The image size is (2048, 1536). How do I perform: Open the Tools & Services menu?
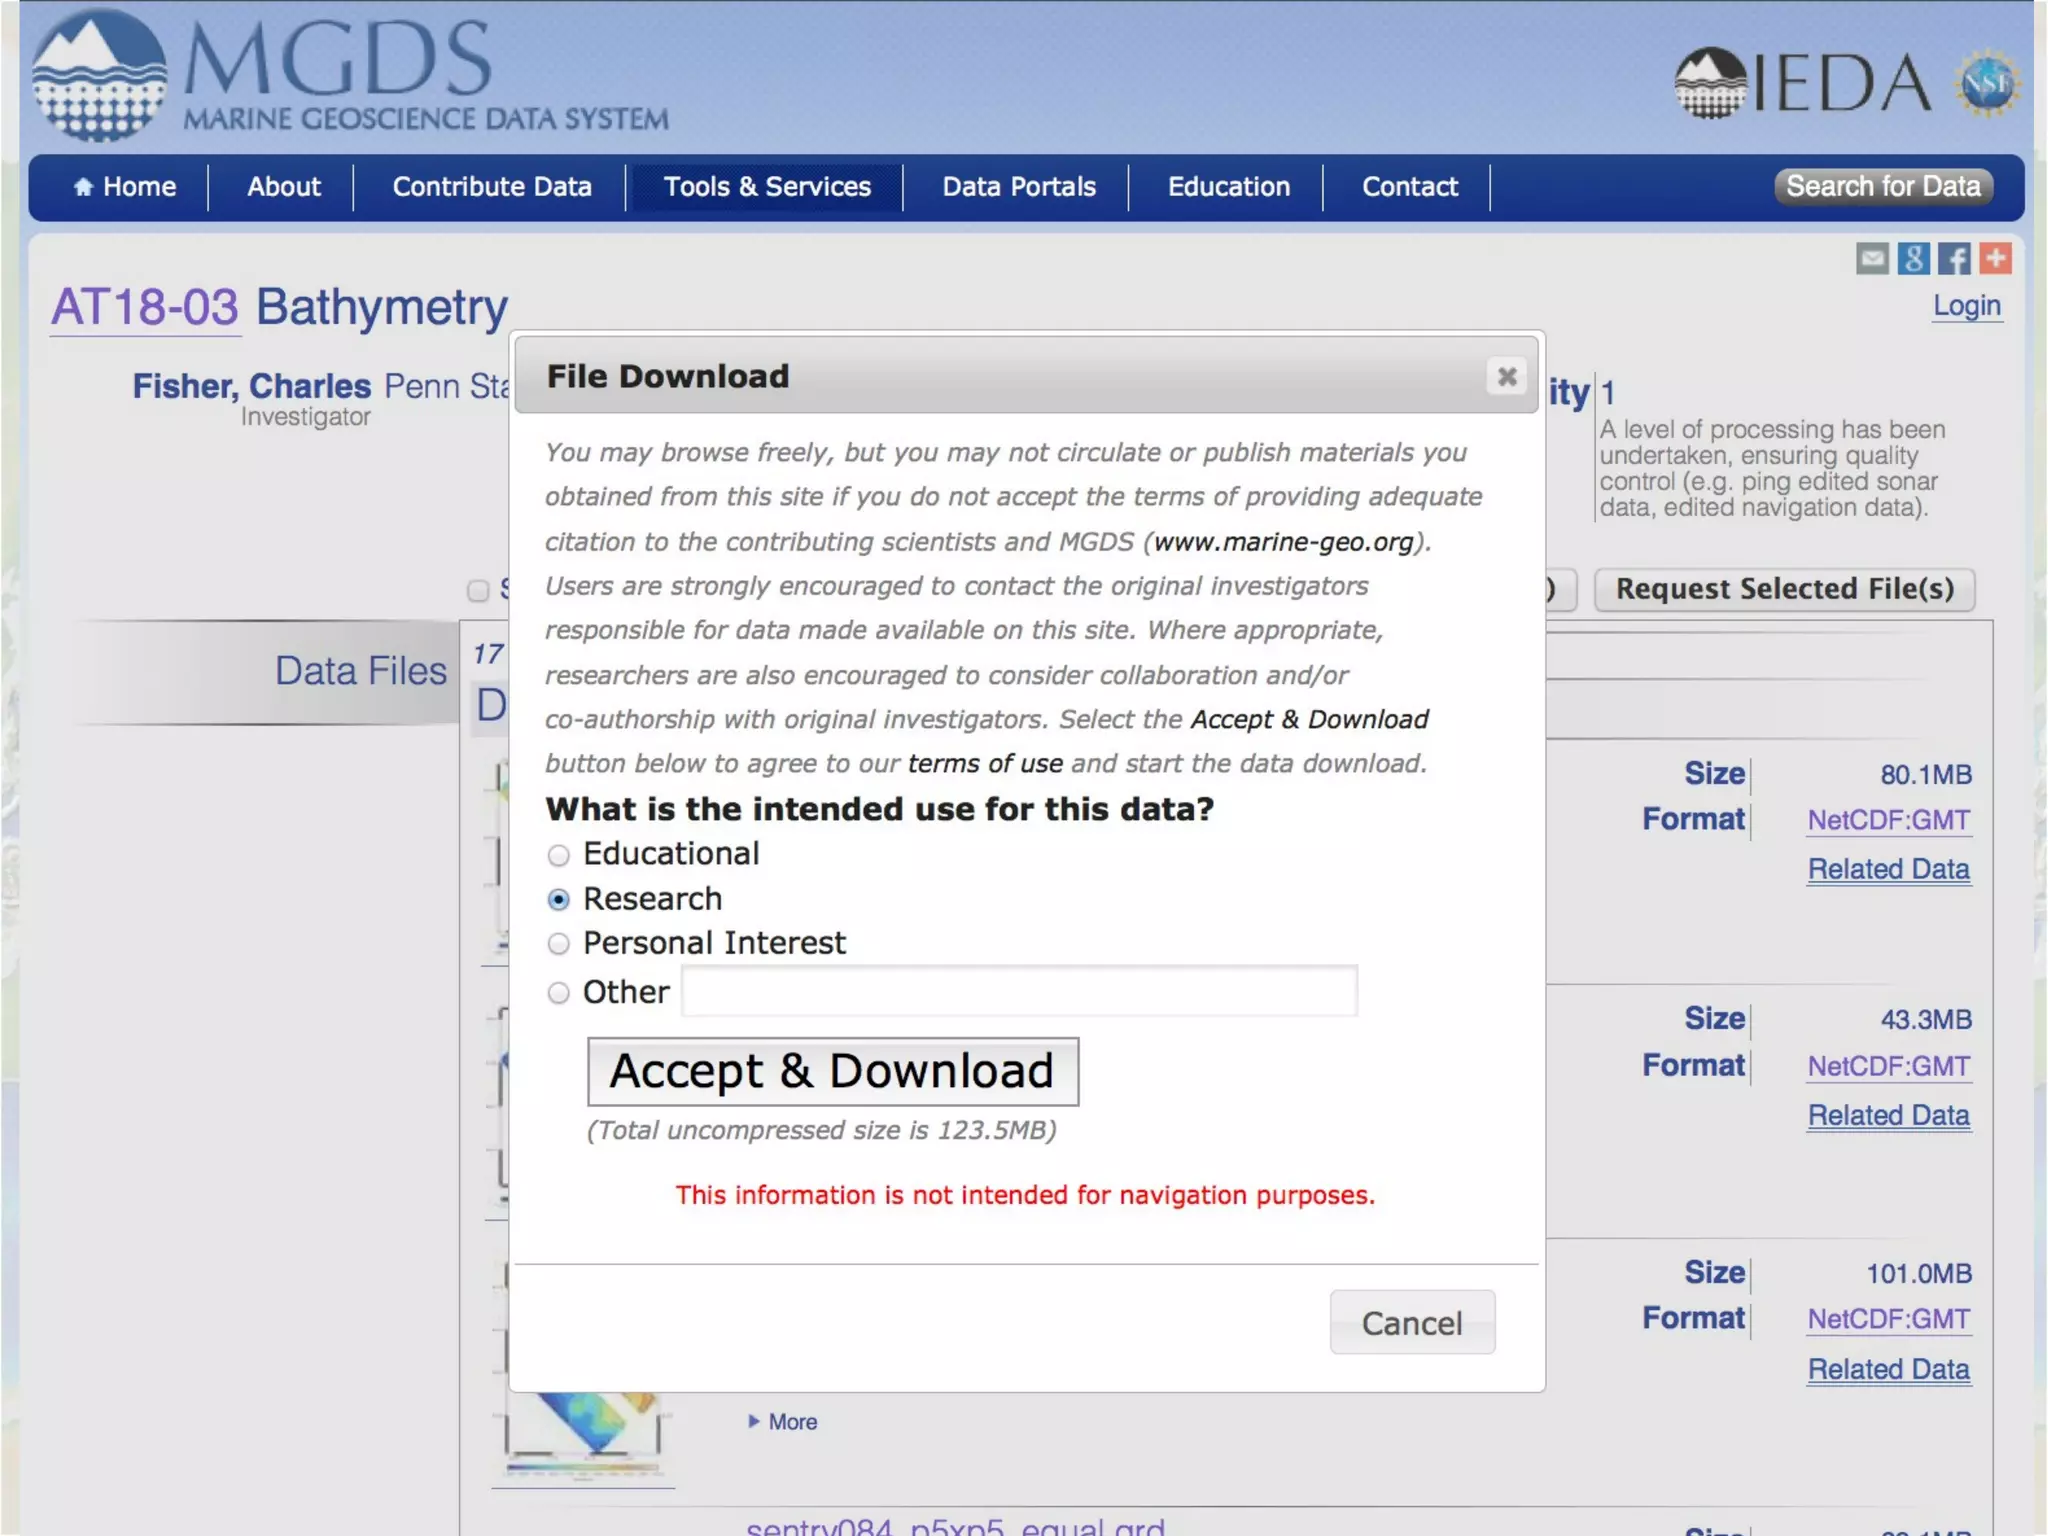click(x=767, y=187)
